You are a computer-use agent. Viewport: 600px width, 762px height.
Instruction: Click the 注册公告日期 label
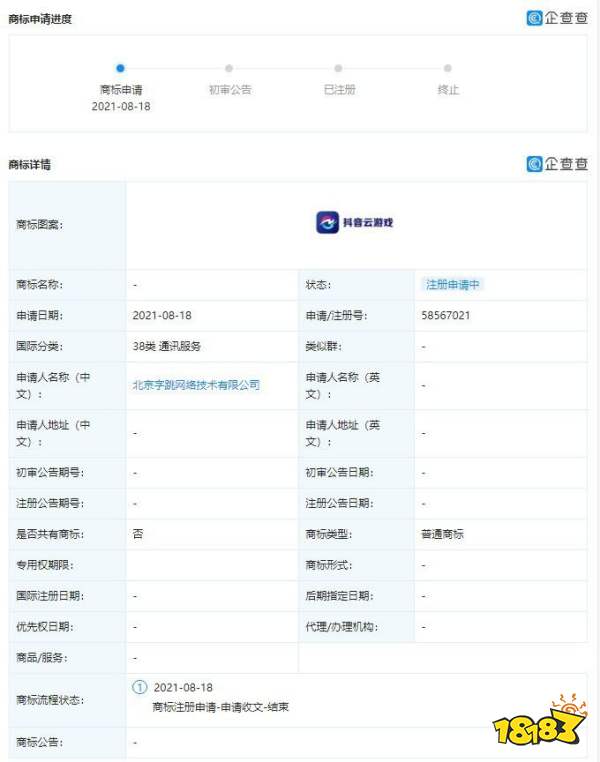(339, 503)
